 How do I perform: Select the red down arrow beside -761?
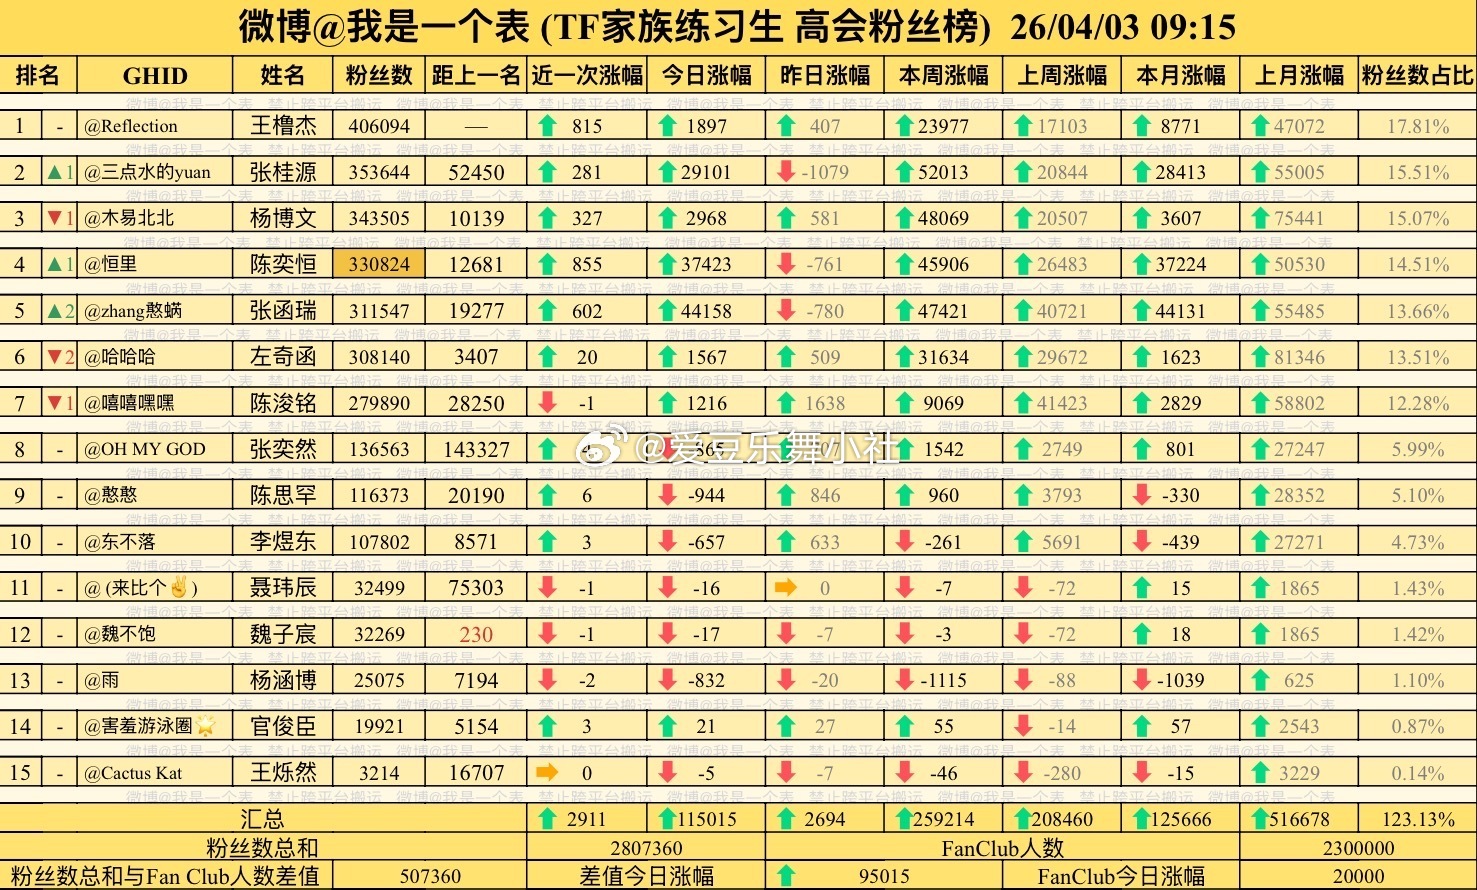[786, 264]
